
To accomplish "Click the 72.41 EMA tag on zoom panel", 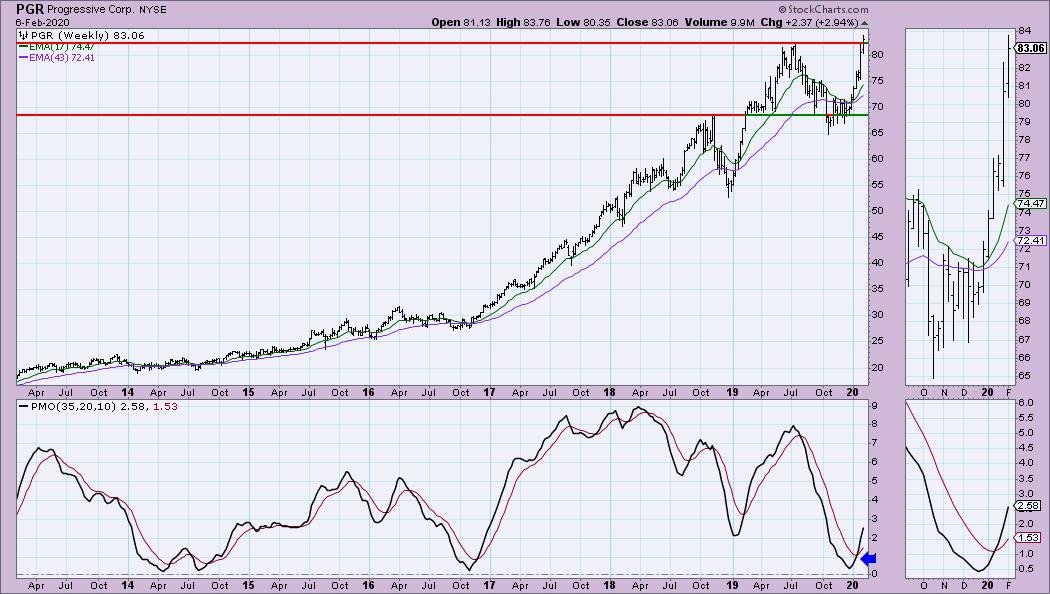I will [x=1031, y=240].
